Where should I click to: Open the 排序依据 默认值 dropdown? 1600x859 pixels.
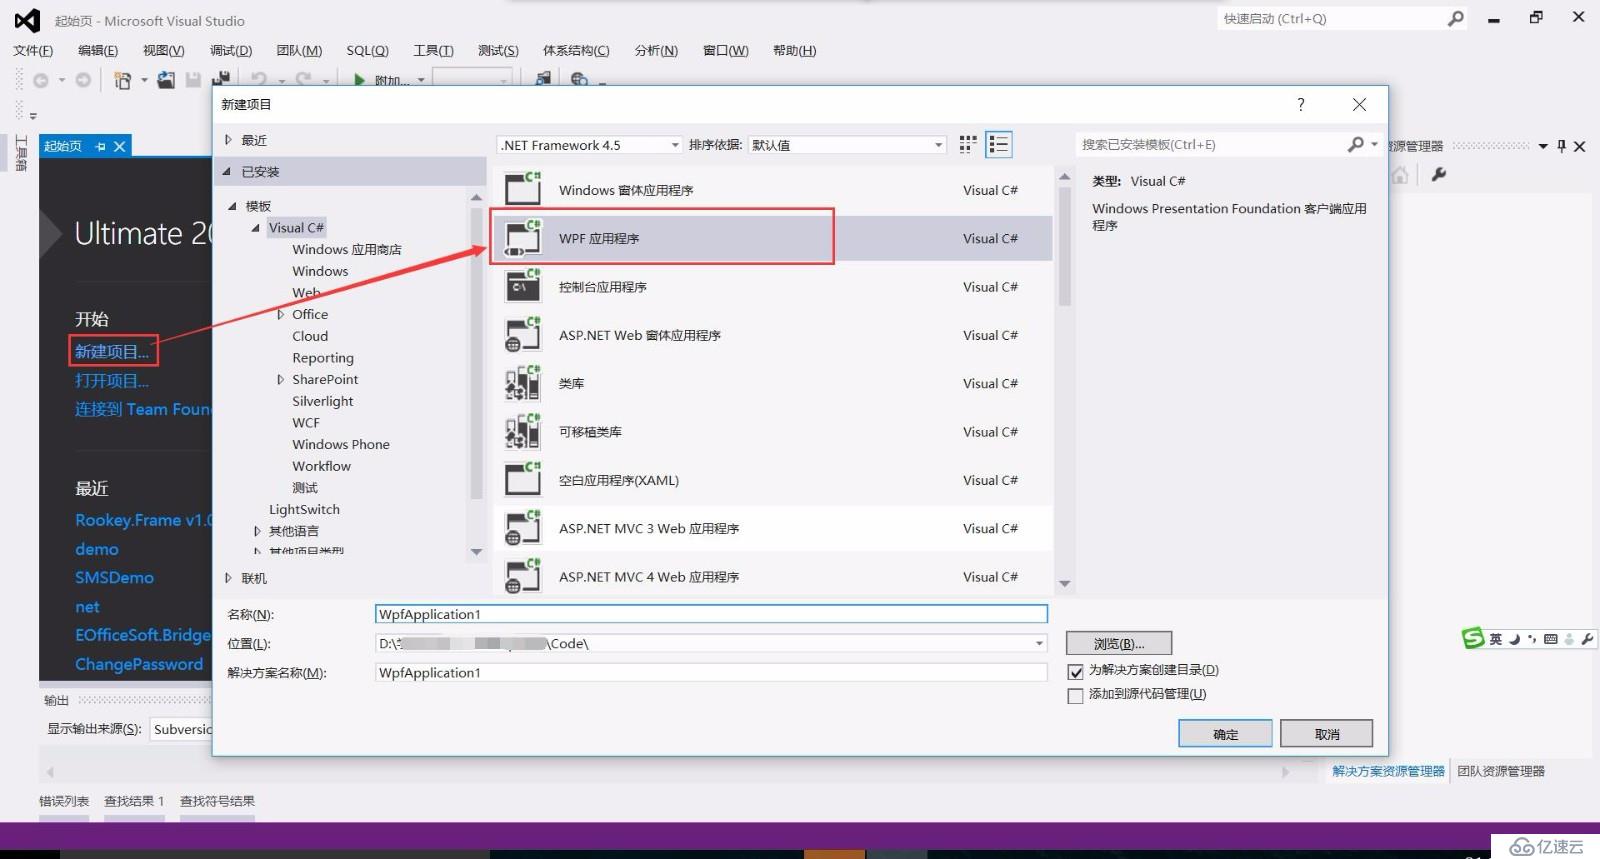pyautogui.click(x=848, y=145)
